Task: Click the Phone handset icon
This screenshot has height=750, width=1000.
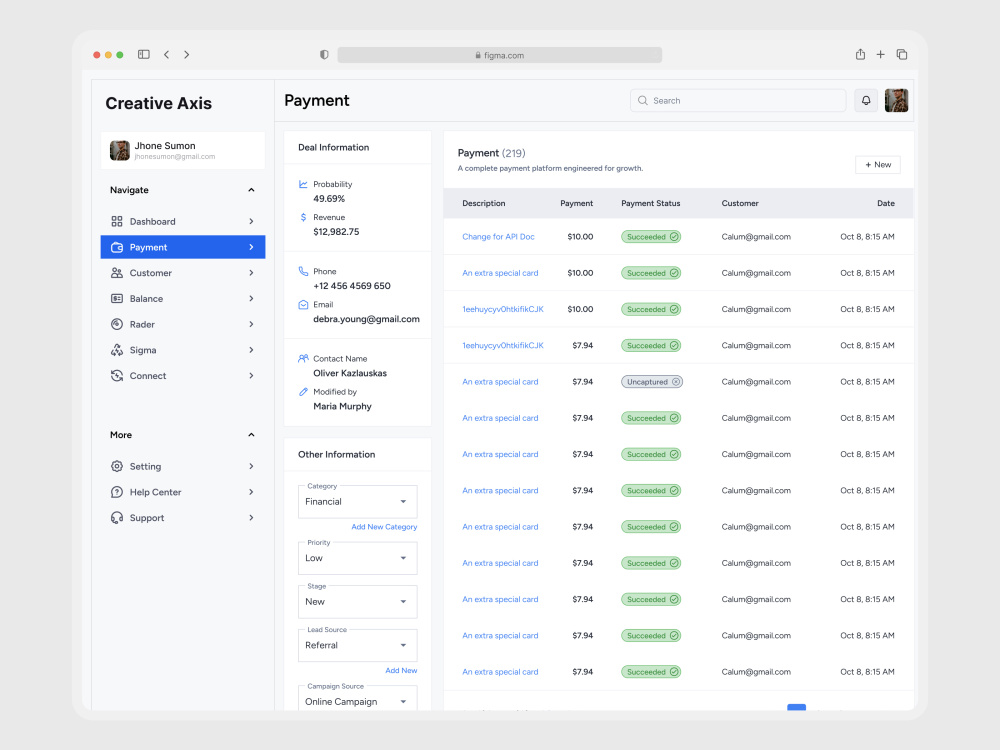Action: [303, 271]
